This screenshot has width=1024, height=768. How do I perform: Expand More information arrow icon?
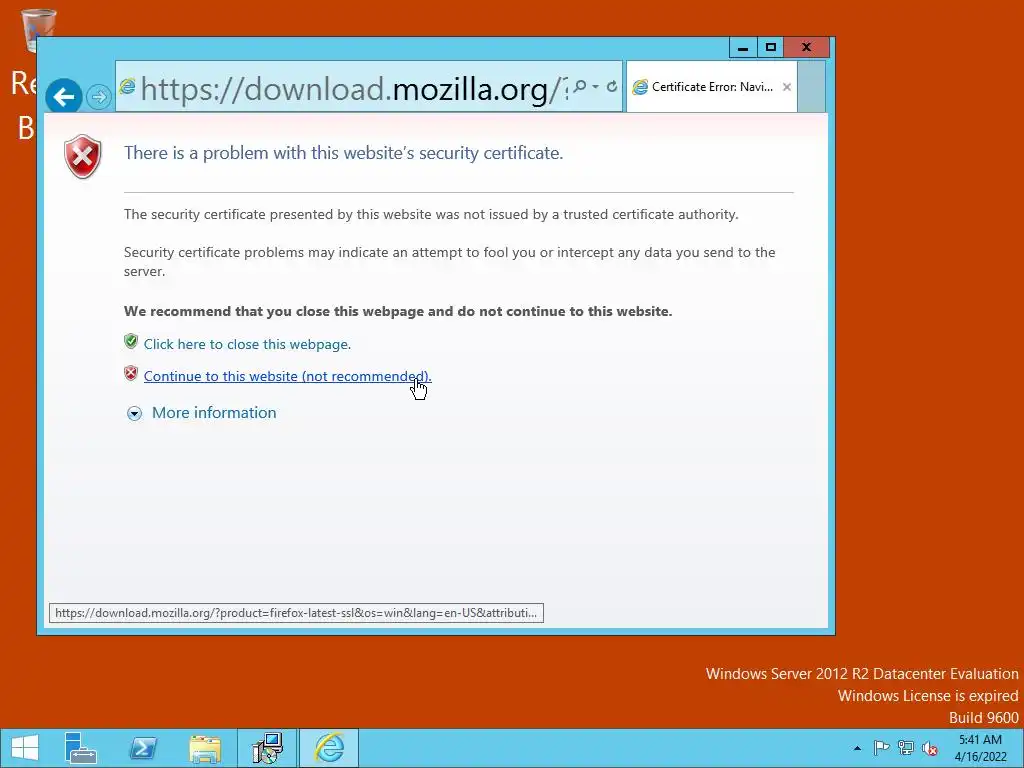[135, 413]
